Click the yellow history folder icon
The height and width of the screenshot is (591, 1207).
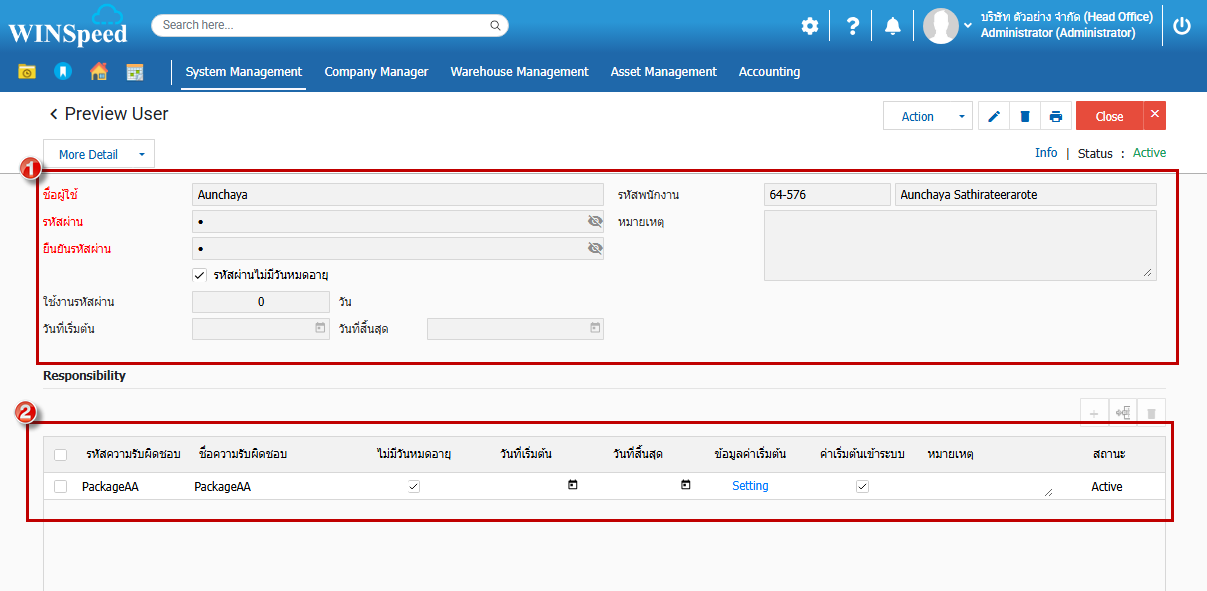click(27, 72)
